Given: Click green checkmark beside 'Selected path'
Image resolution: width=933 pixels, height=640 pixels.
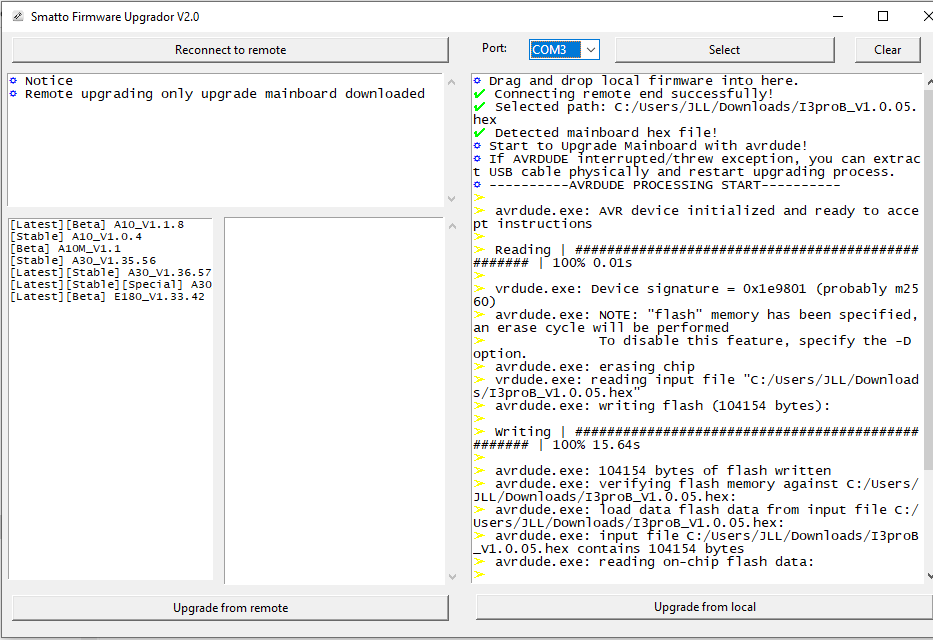Looking at the screenshot, I should (x=480, y=106).
